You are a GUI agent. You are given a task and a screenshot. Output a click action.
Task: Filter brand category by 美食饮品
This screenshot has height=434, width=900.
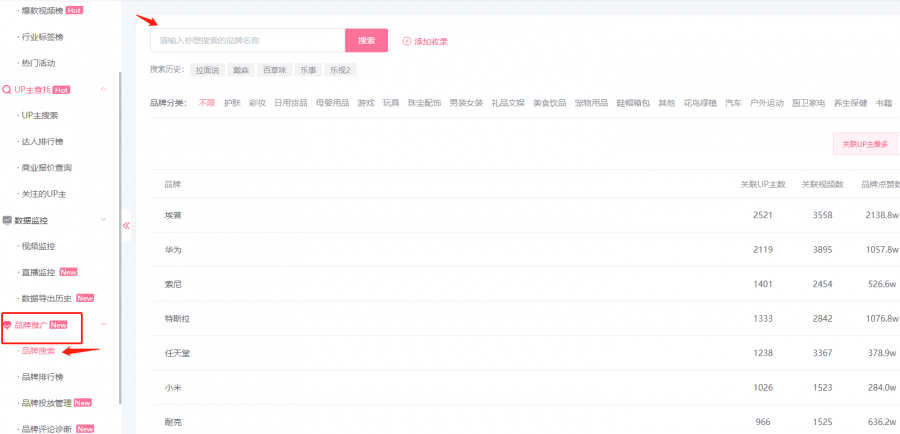pyautogui.click(x=549, y=103)
